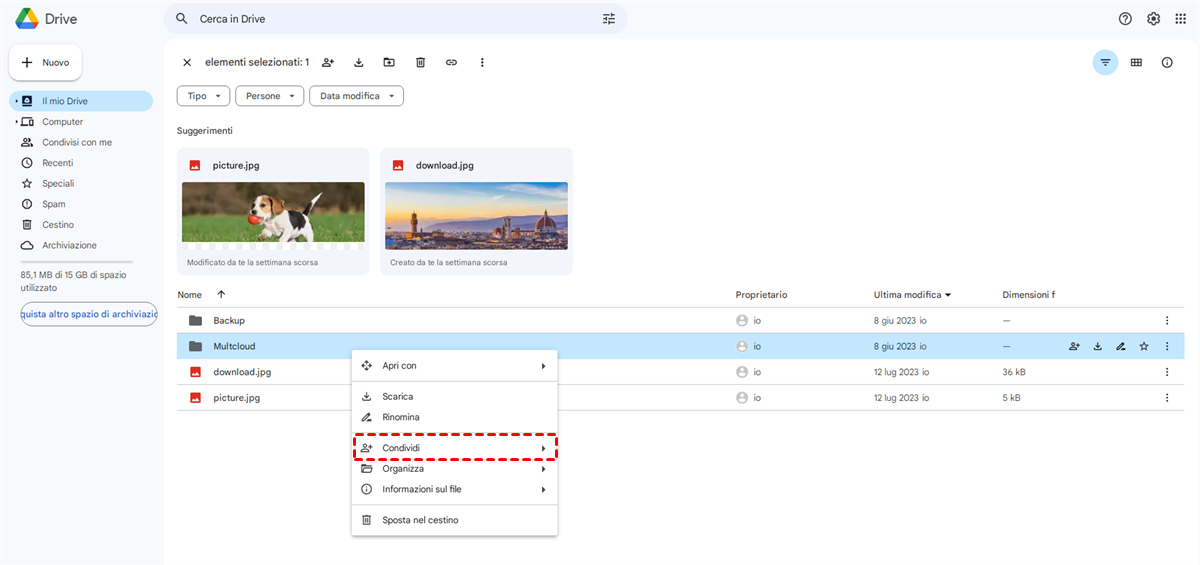Show details info icon at top right
The height and width of the screenshot is (565, 1200).
[1167, 62]
